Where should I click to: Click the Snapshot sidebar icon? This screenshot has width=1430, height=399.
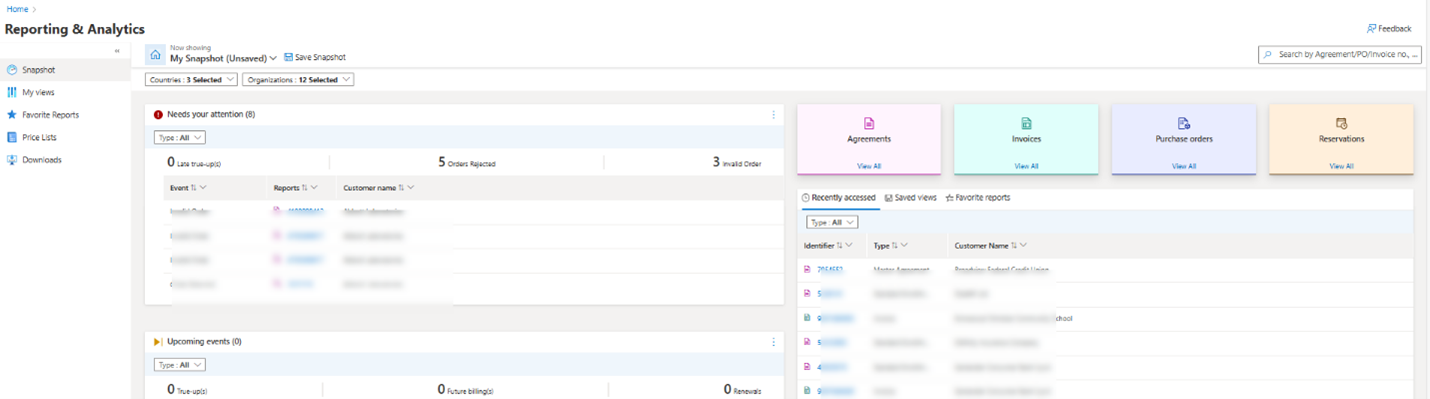click(12, 70)
